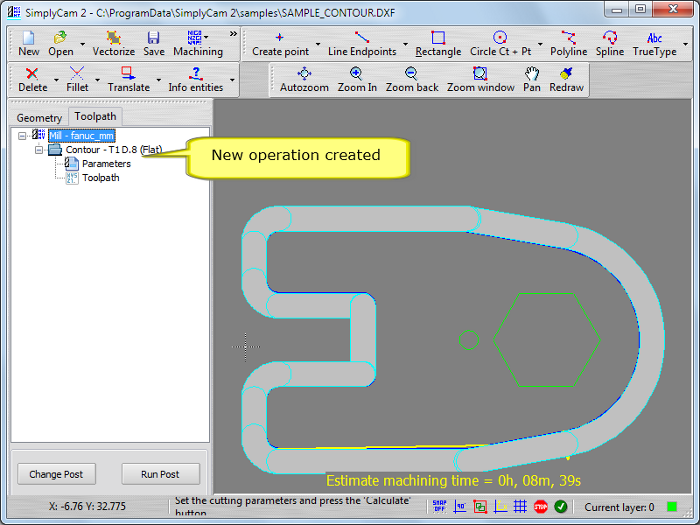700x525 pixels.
Task: Click the red STOP icon in status bar
Action: click(541, 507)
